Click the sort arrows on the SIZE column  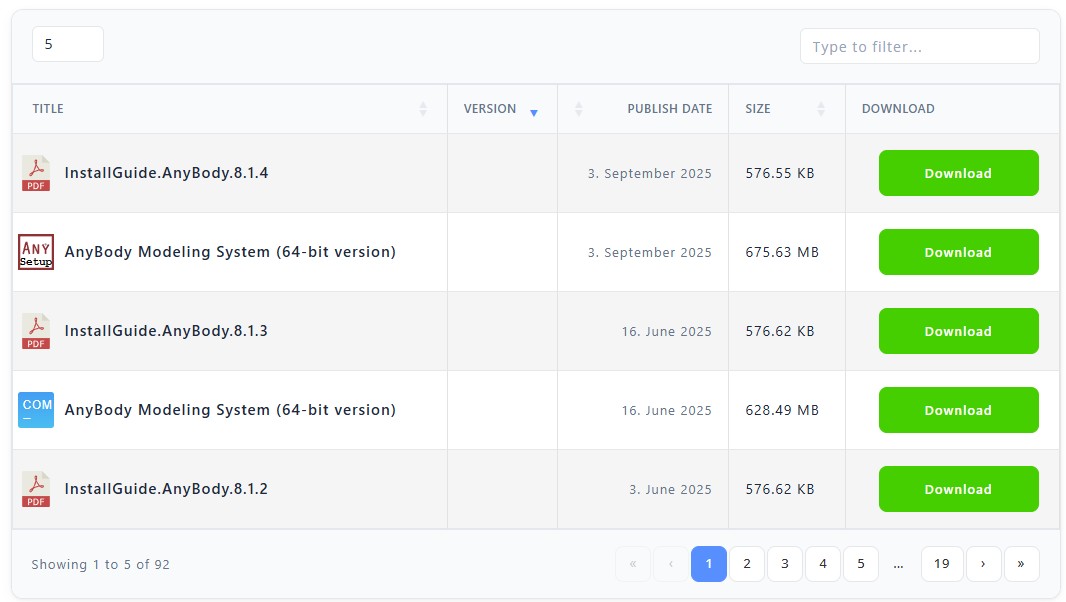821,108
